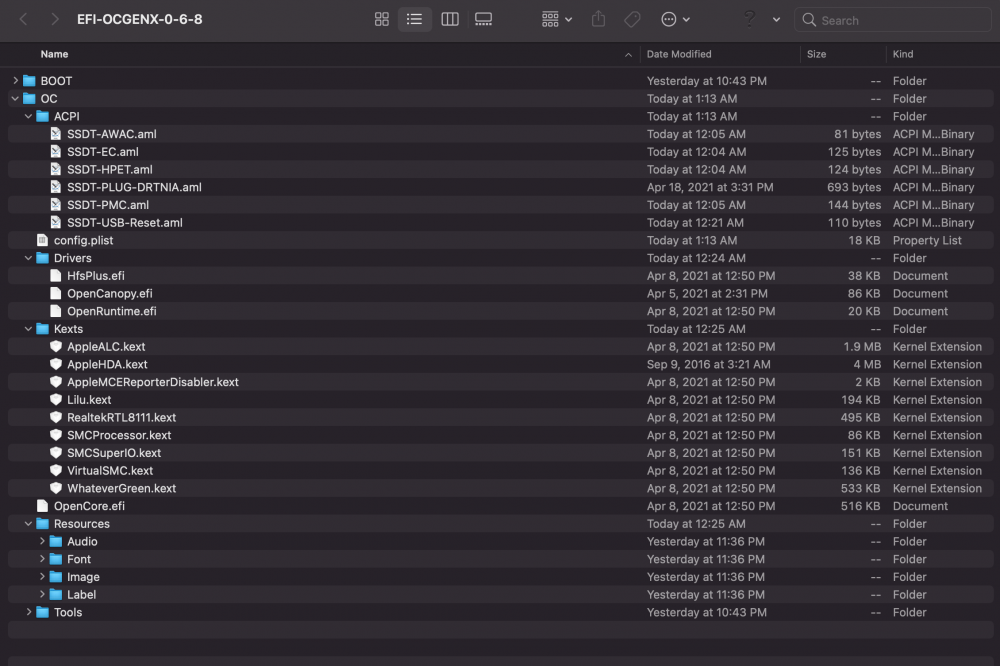Open the toolbar overflow chevron
This screenshot has width=1000, height=666.
[776, 20]
